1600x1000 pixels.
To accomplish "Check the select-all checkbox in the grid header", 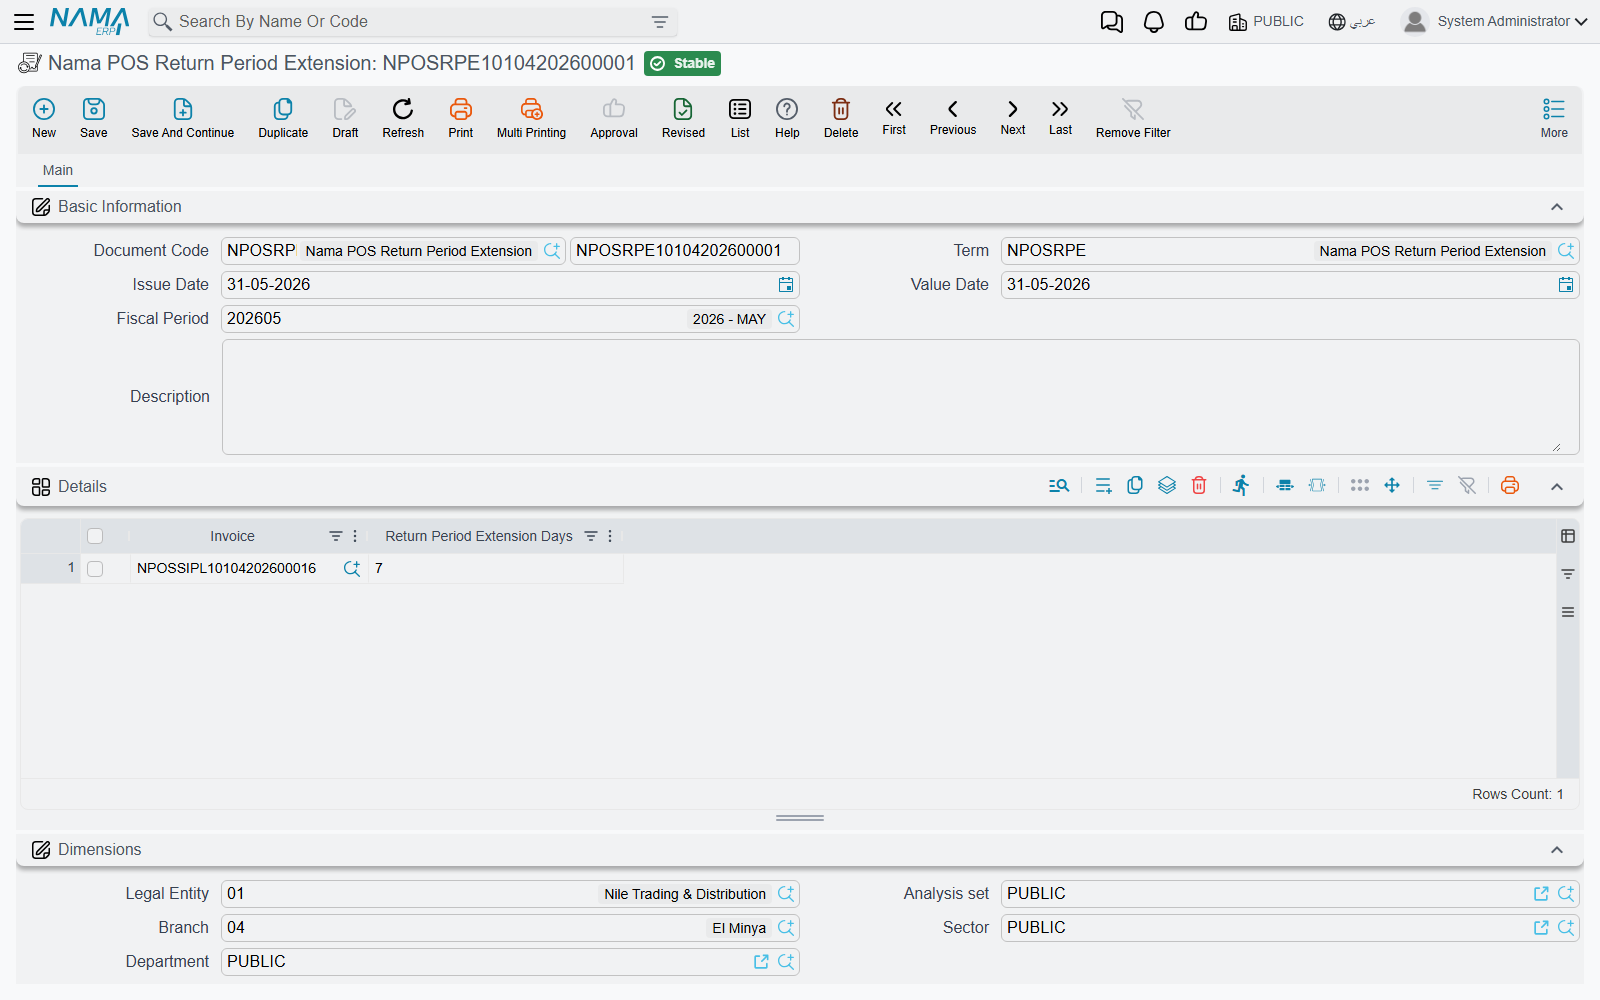I will point(95,536).
